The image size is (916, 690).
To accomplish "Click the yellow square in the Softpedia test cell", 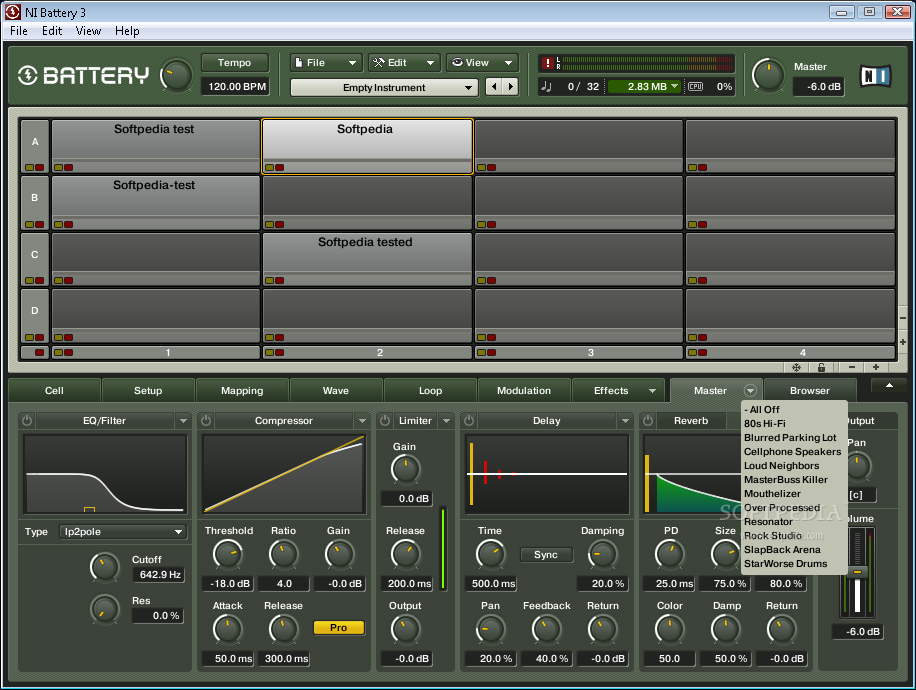I will (x=58, y=168).
